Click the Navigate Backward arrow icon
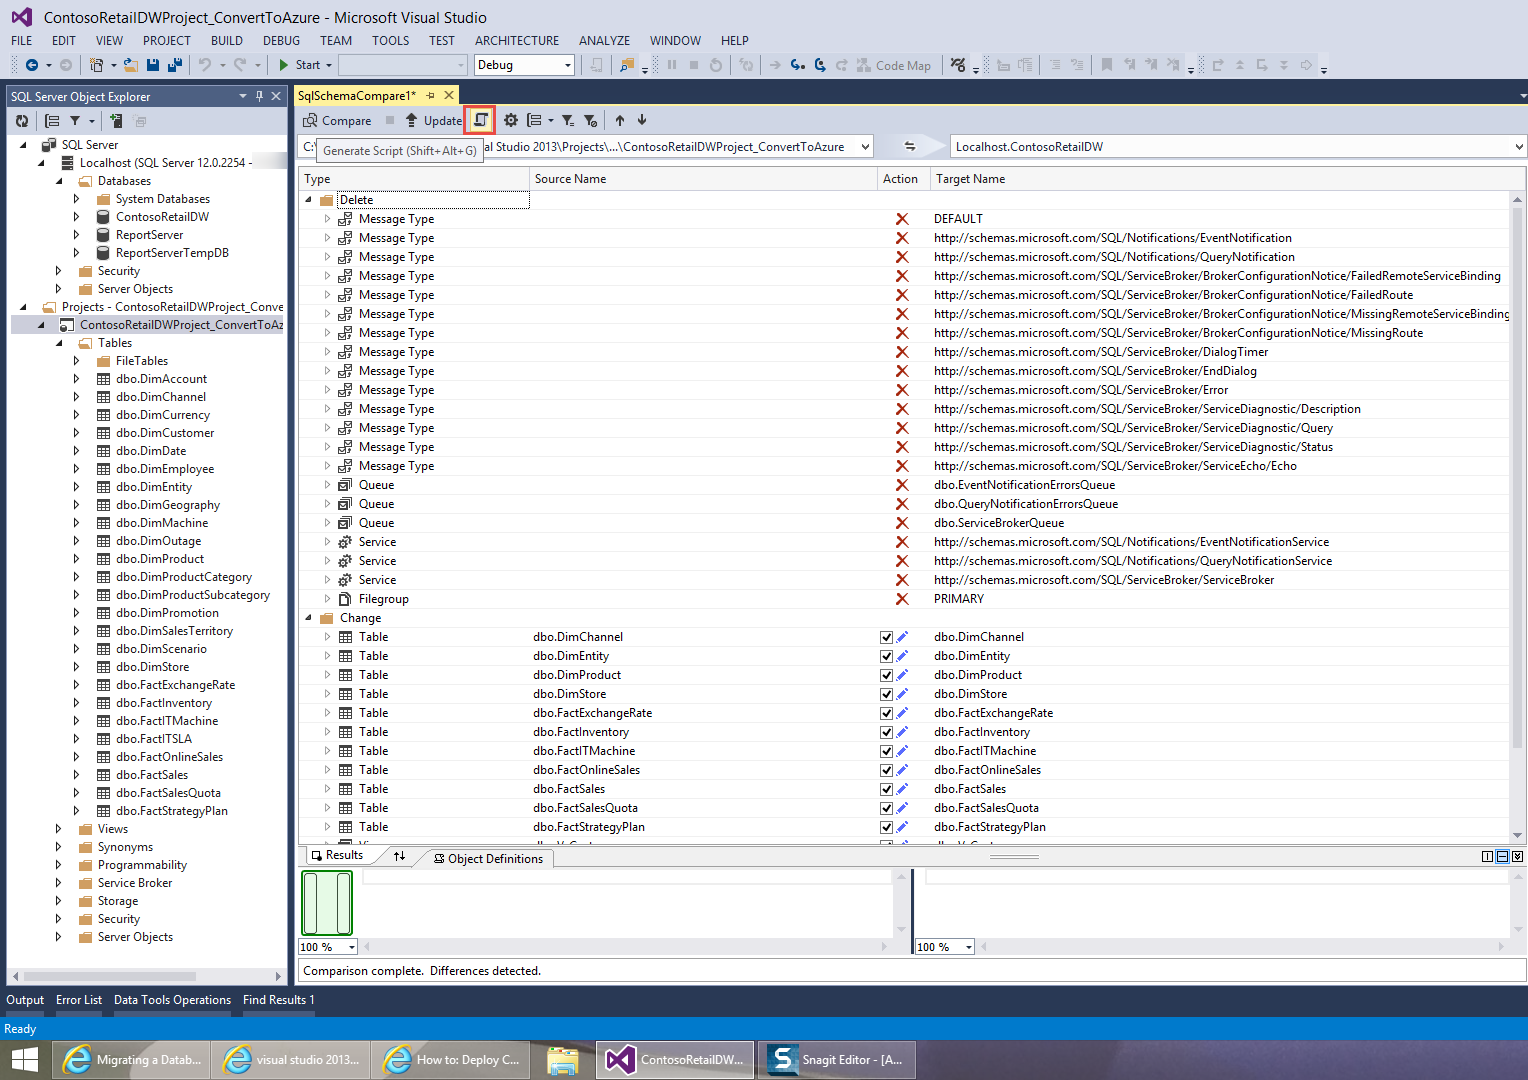 tap(32, 65)
